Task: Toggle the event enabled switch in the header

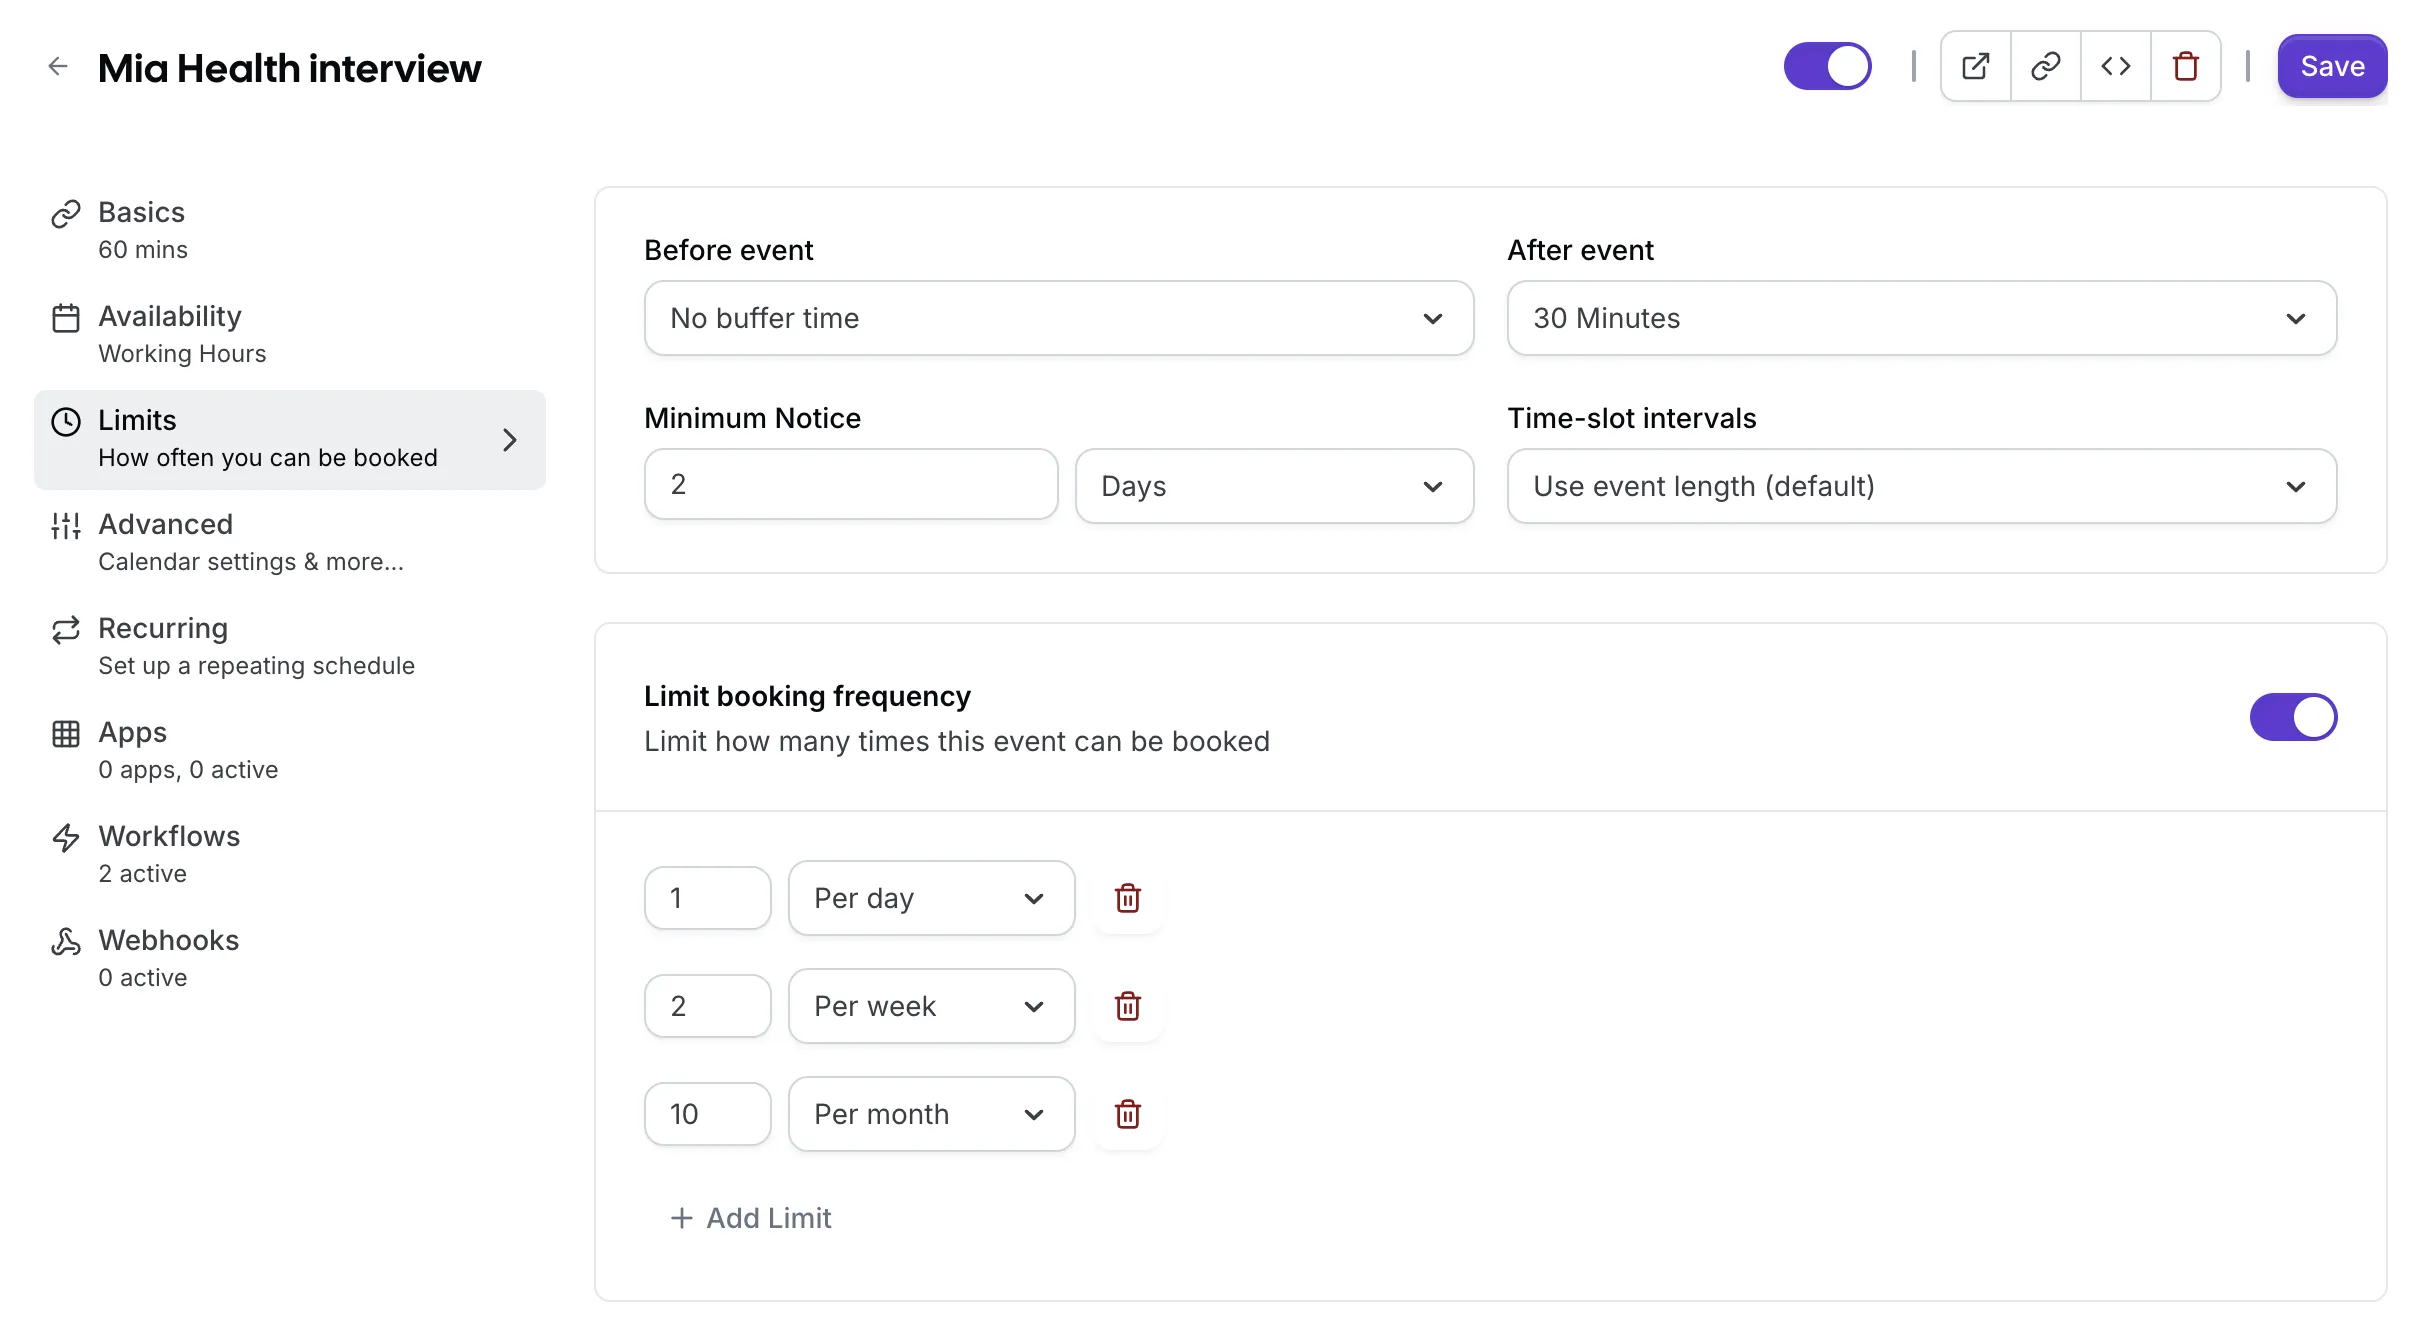Action: tap(1827, 67)
